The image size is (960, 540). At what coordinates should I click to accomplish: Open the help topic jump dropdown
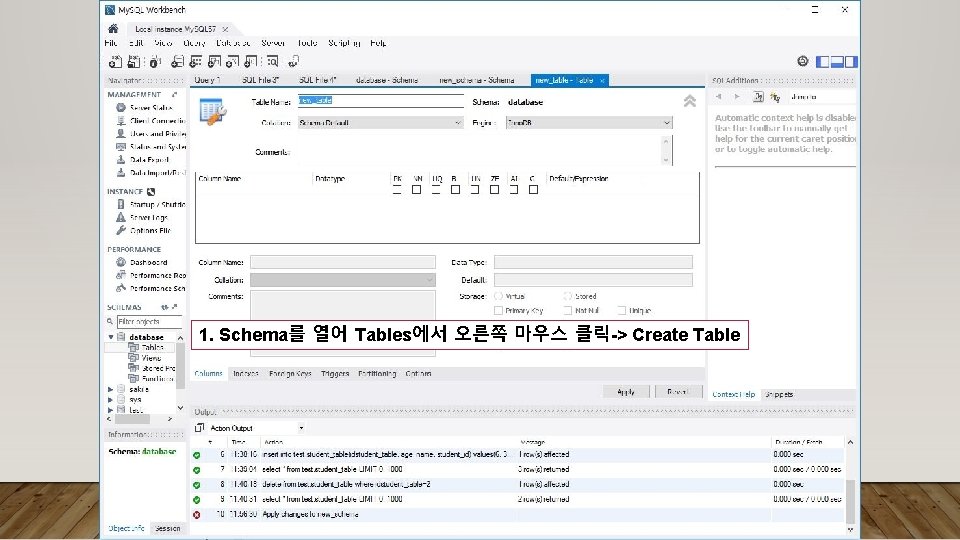point(820,97)
